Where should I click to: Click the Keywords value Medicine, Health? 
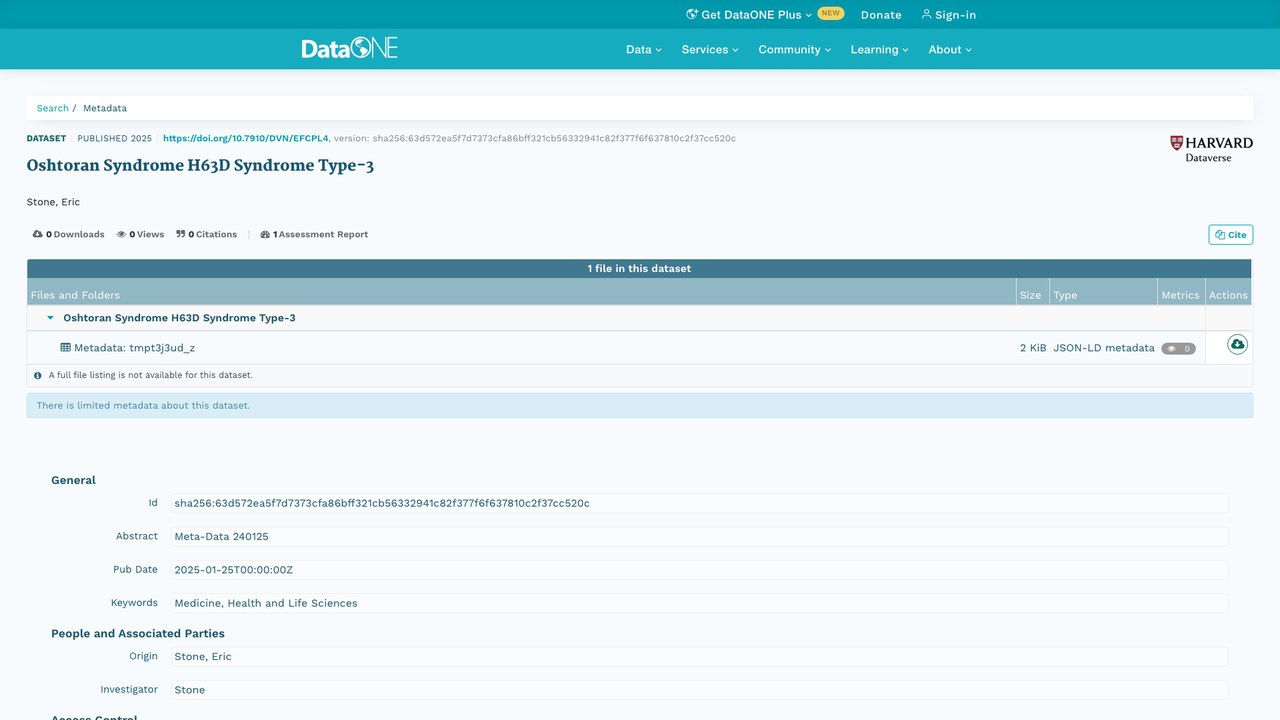click(x=265, y=603)
